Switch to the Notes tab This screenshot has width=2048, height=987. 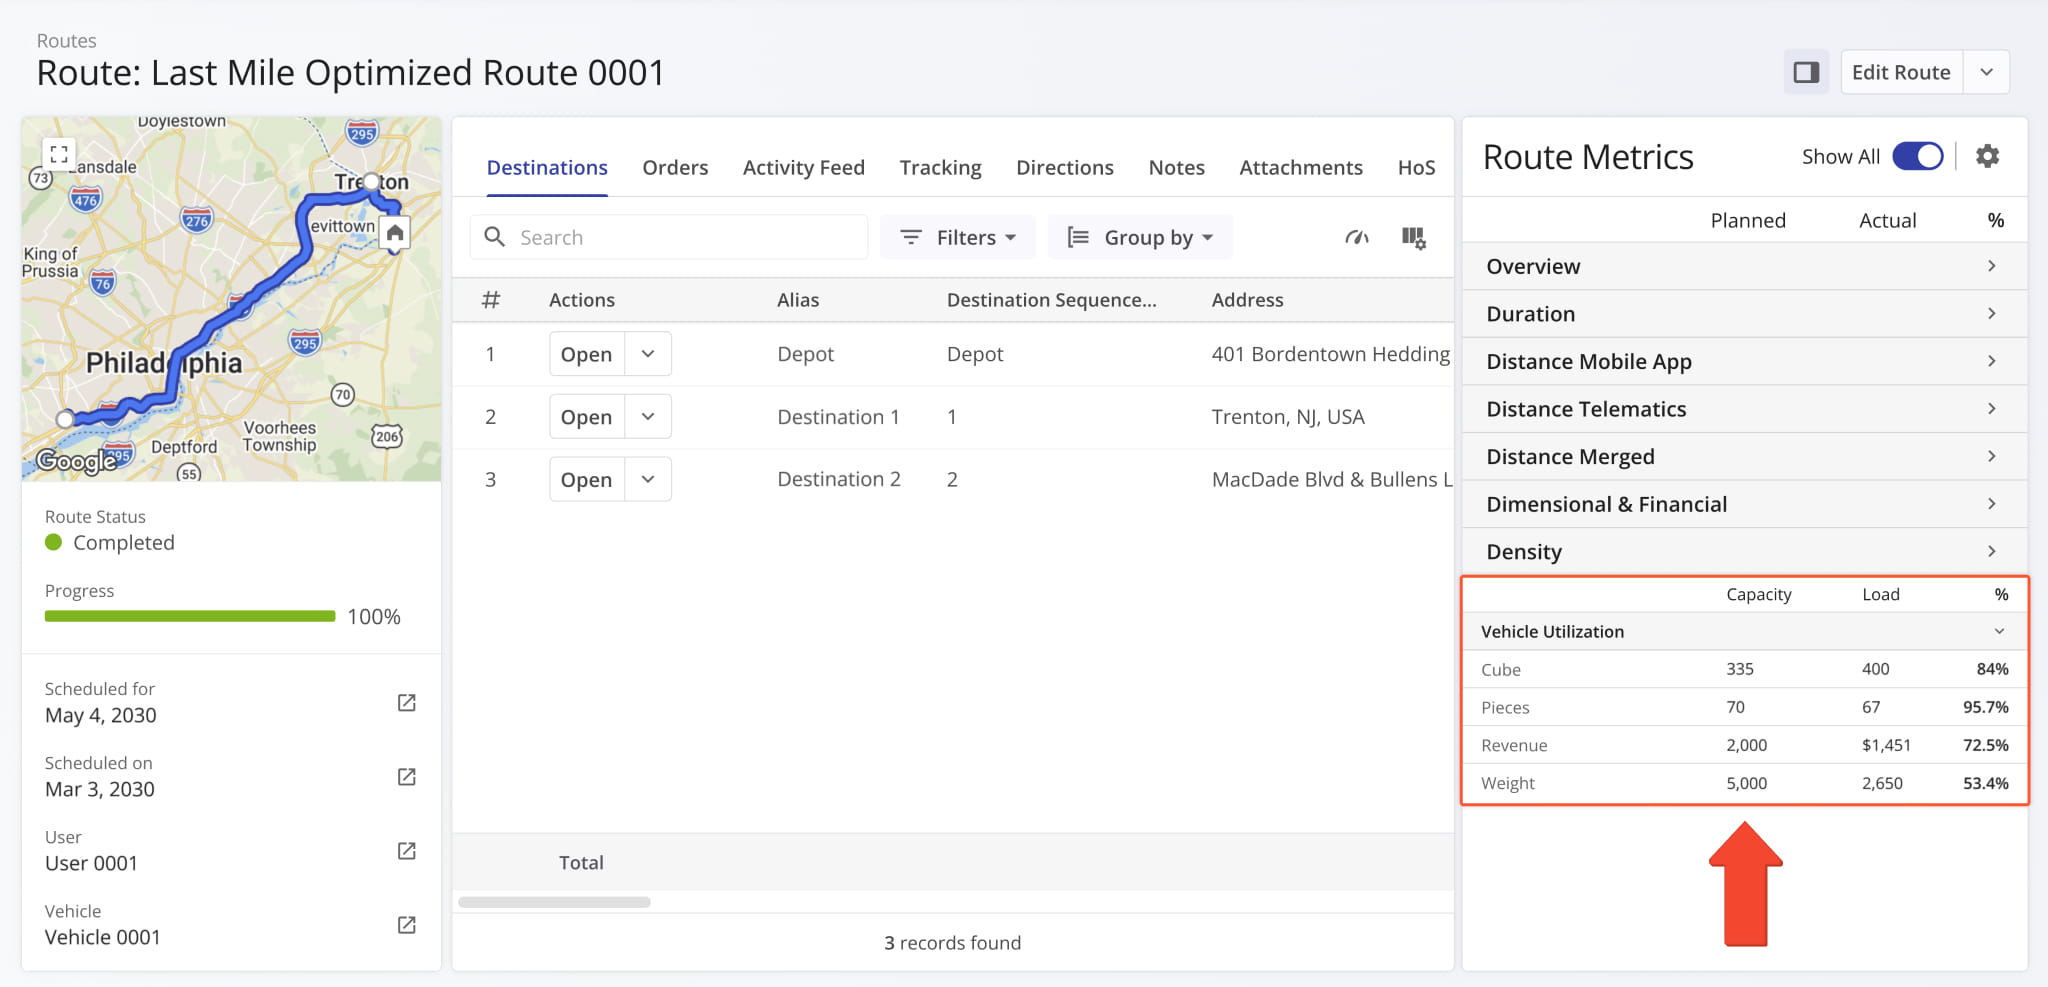(1176, 167)
